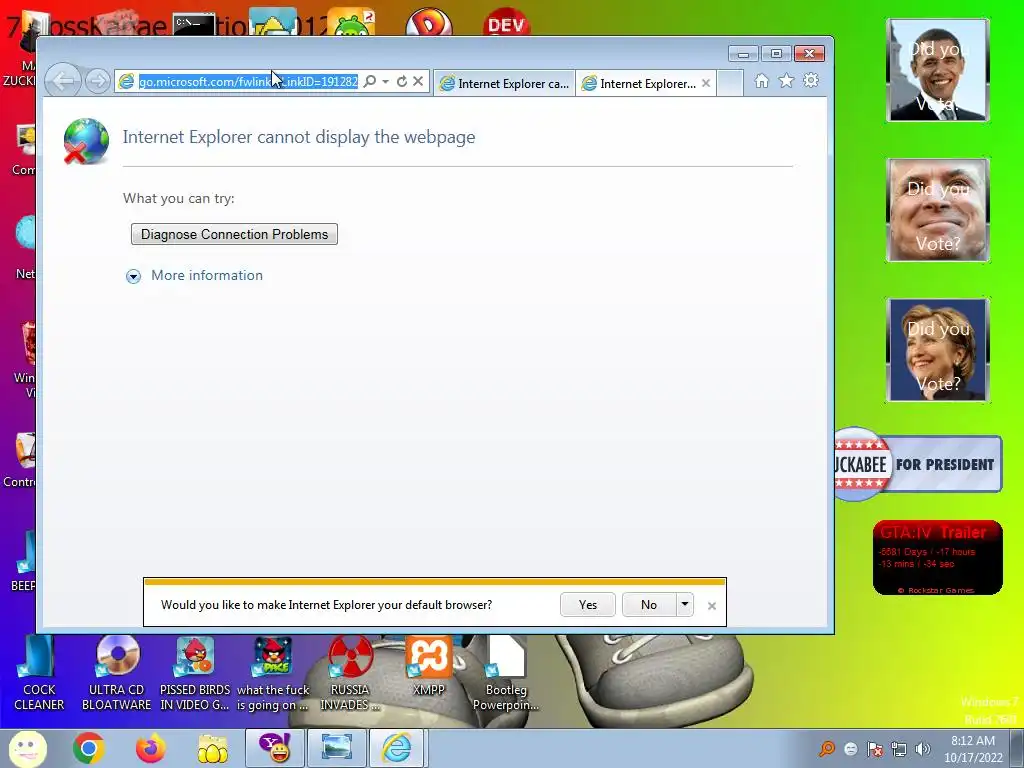Image resolution: width=1024 pixels, height=768 pixels.
Task: Click the DEV icon on the desktop
Action: 506,24
